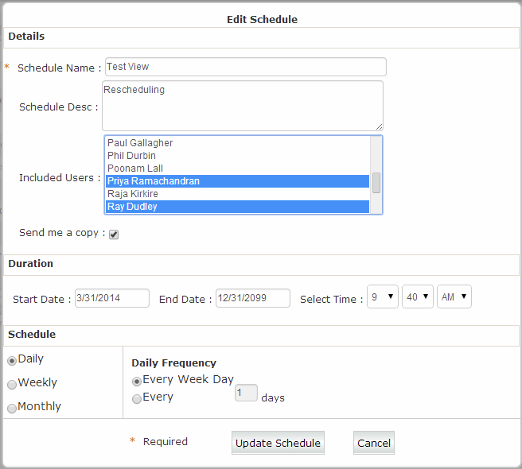Image resolution: width=522 pixels, height=469 pixels.
Task: Click the Start Date field
Action: pos(112,298)
